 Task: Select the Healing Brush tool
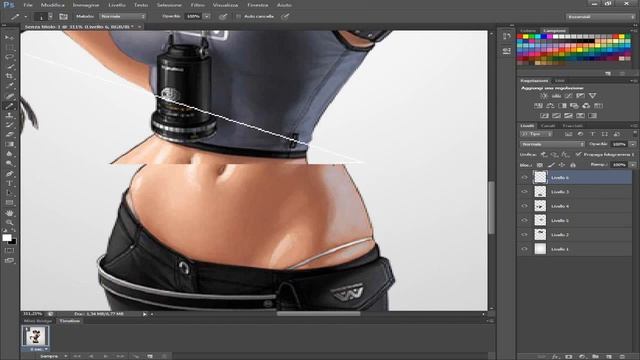click(x=9, y=96)
